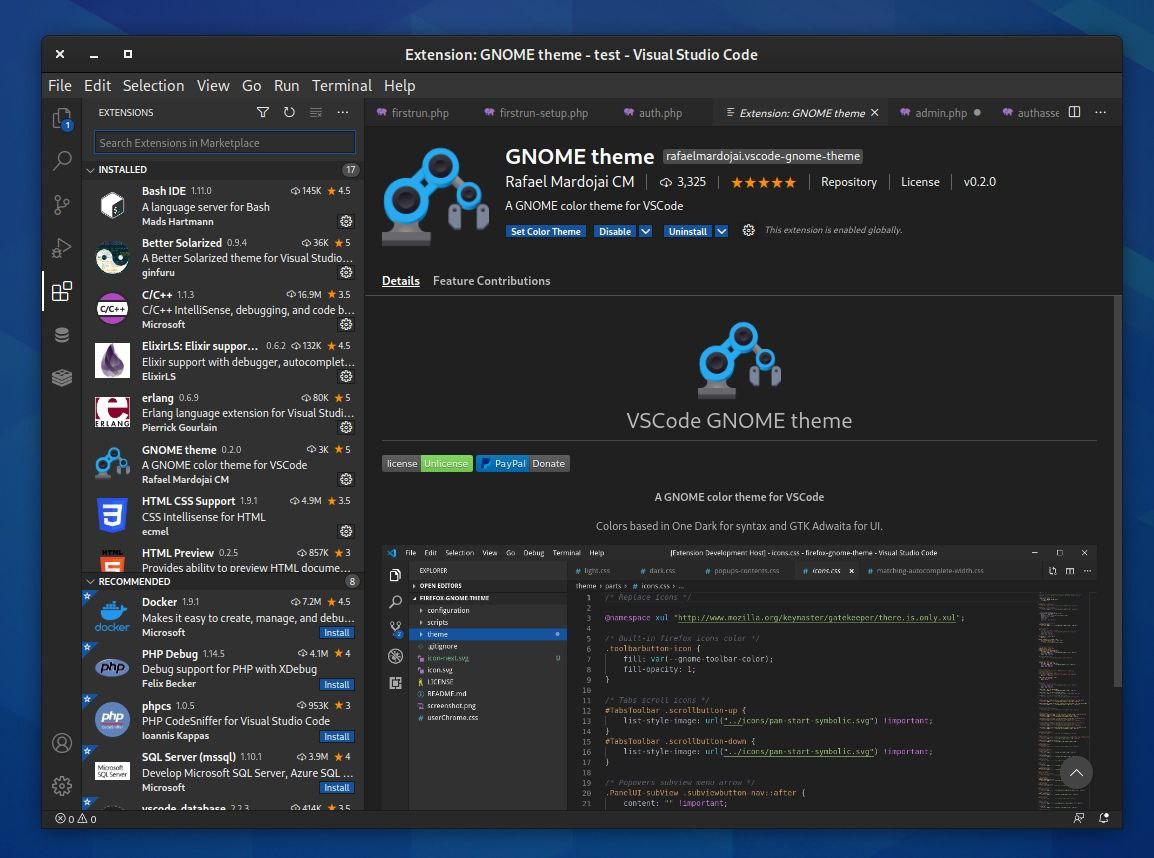
Task: Click the PayPal Donate badge
Action: point(523,464)
